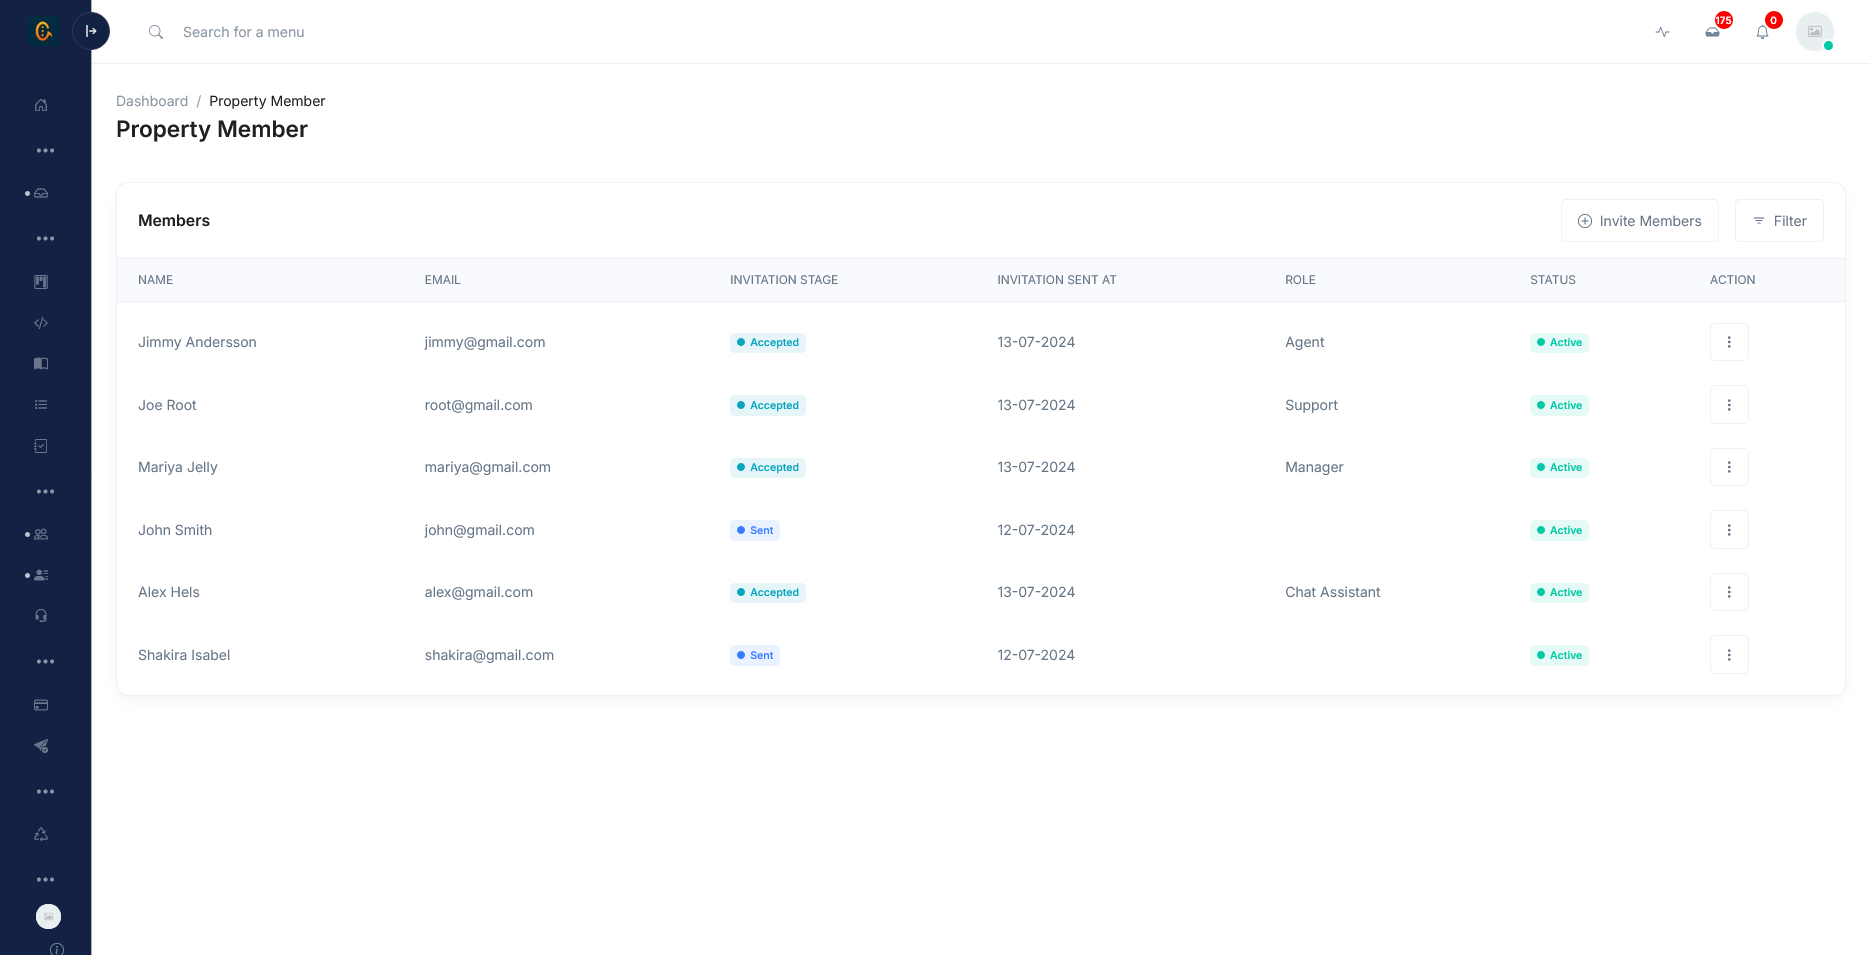Expand the sidebar with arrow toggle
Screen dimensions: 1870x955
pyautogui.click(x=91, y=31)
